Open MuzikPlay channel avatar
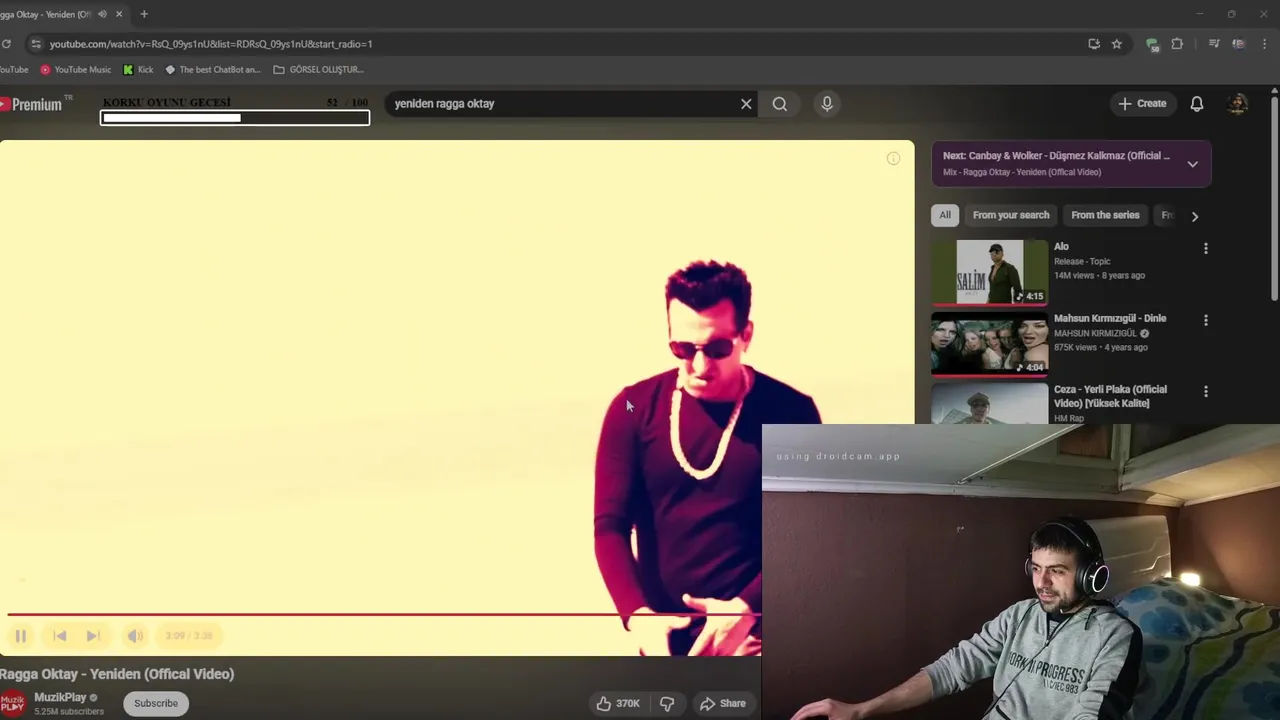The image size is (1280, 720). coord(12,703)
